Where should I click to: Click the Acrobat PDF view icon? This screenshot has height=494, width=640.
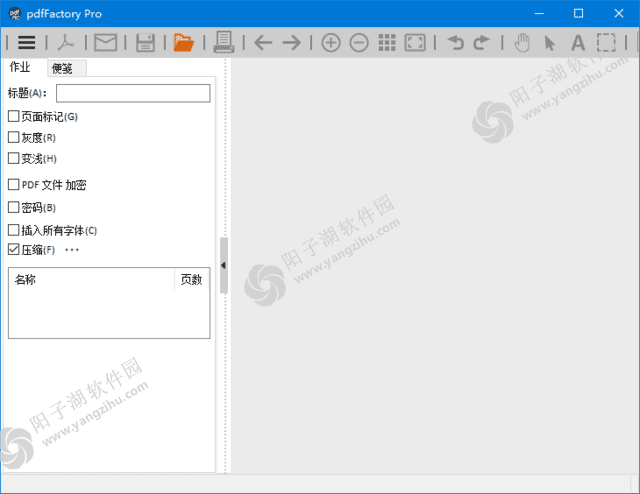pyautogui.click(x=66, y=42)
